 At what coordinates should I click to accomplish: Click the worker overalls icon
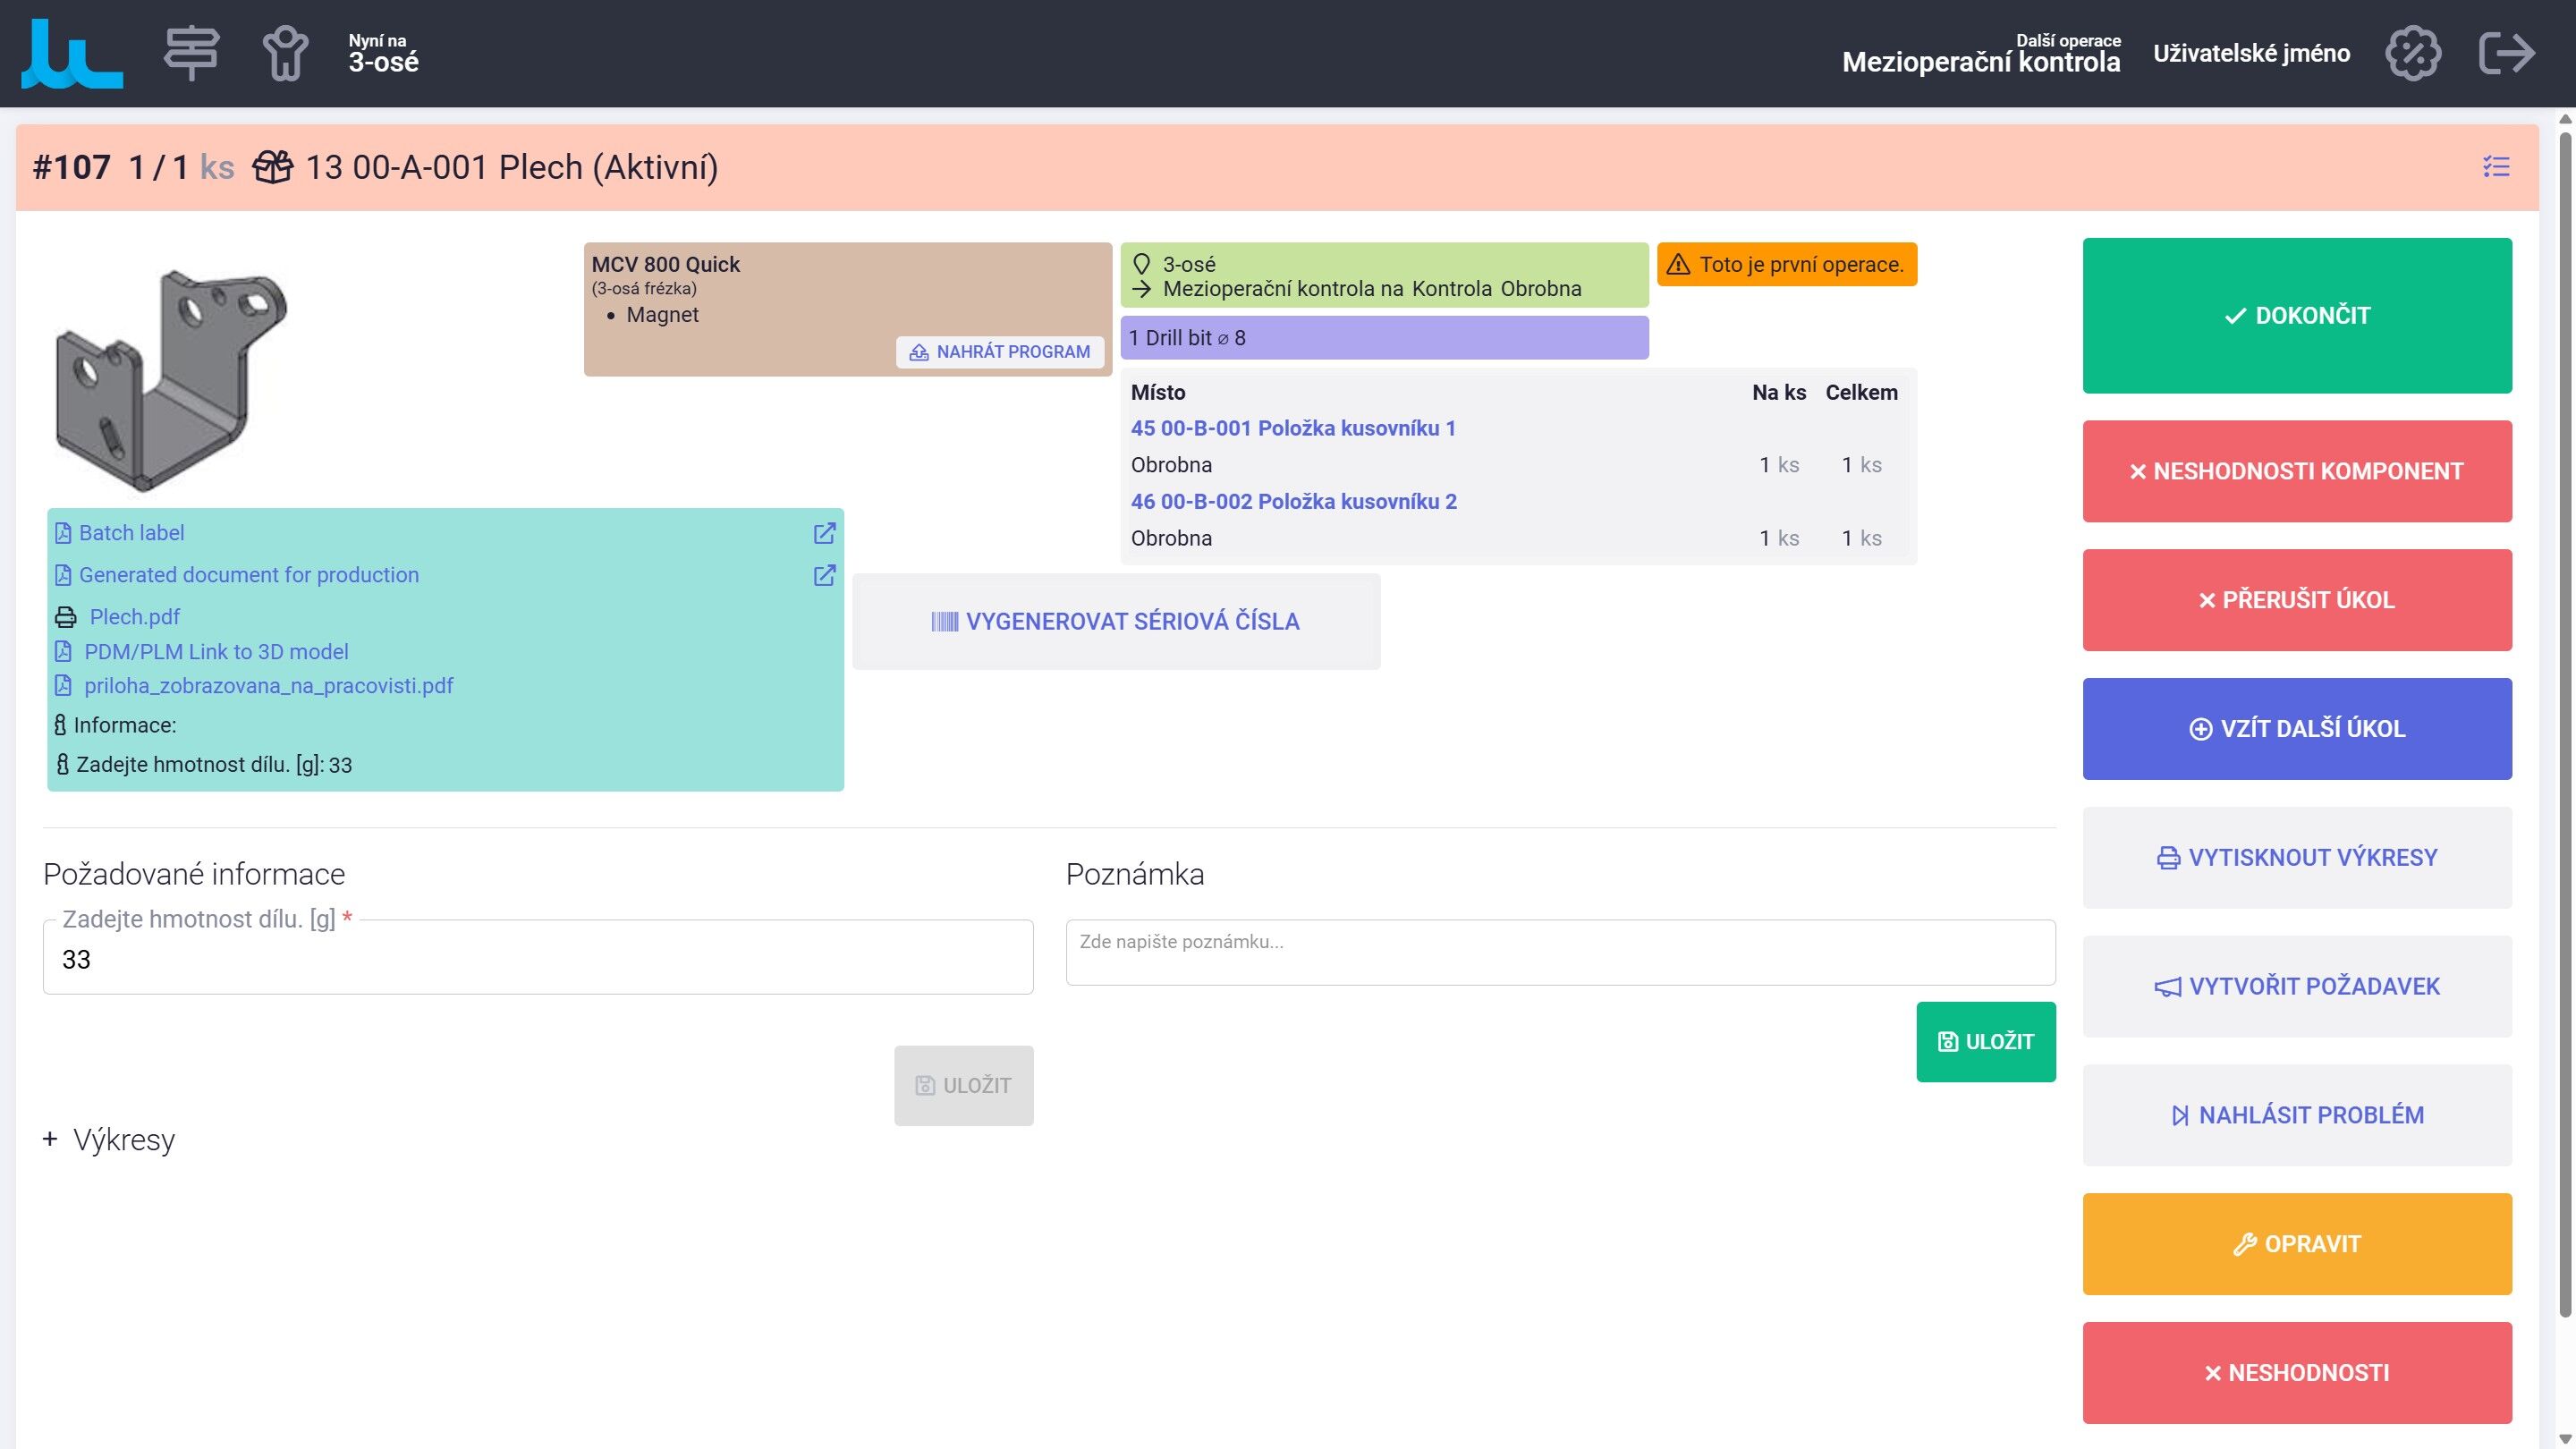click(x=286, y=54)
